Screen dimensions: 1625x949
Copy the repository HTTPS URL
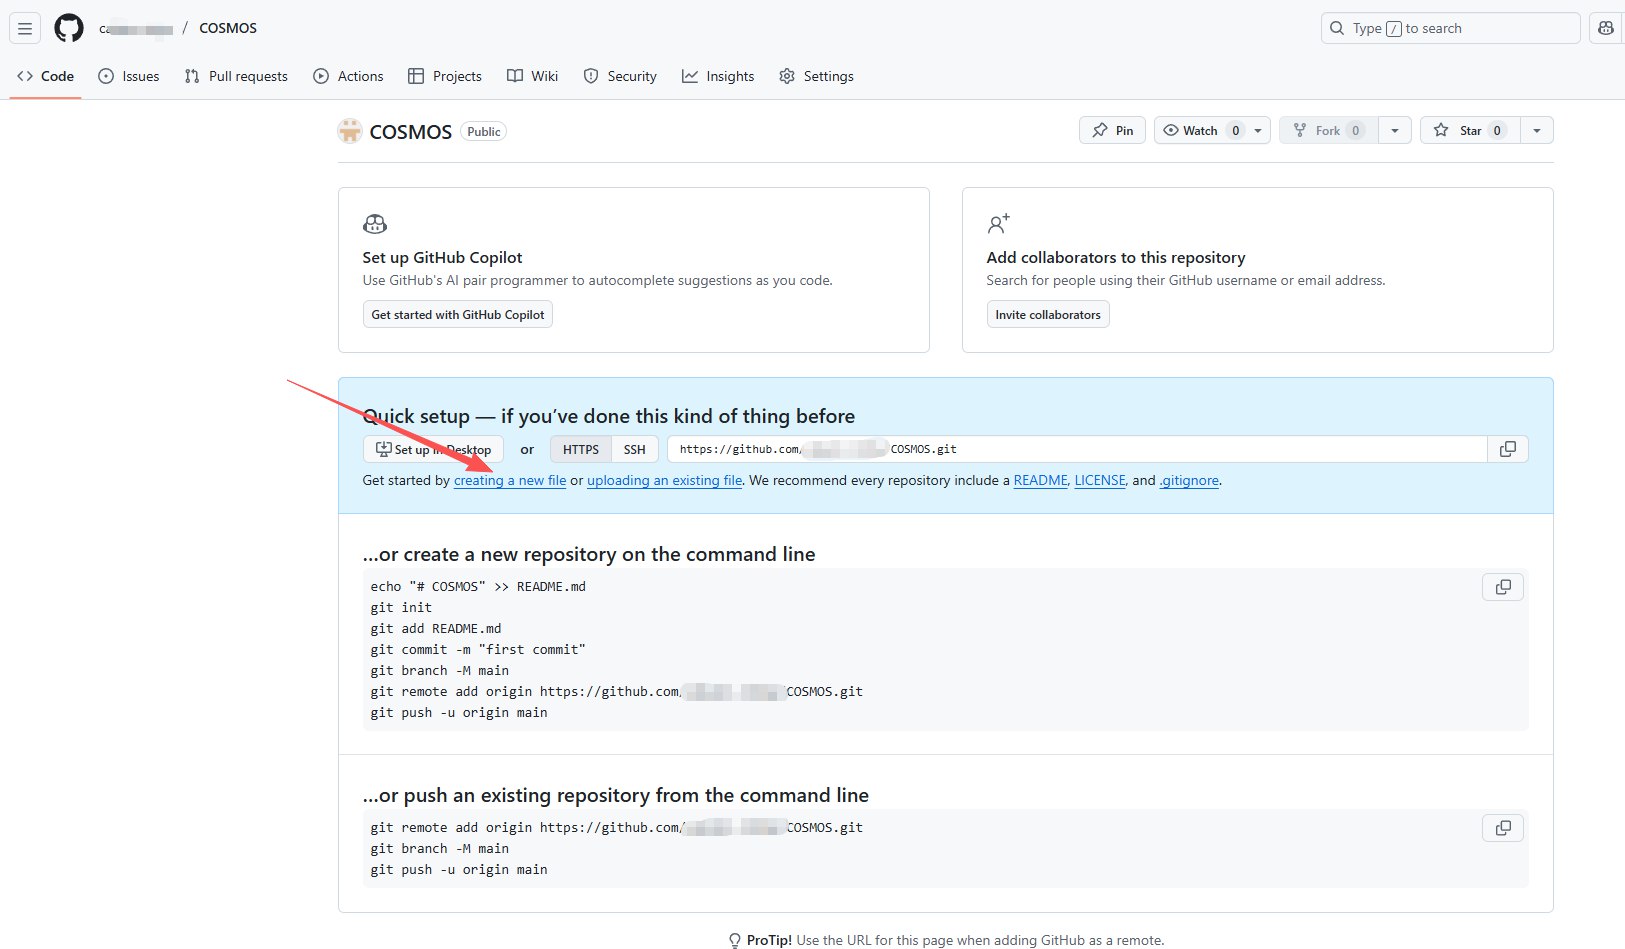point(1507,449)
